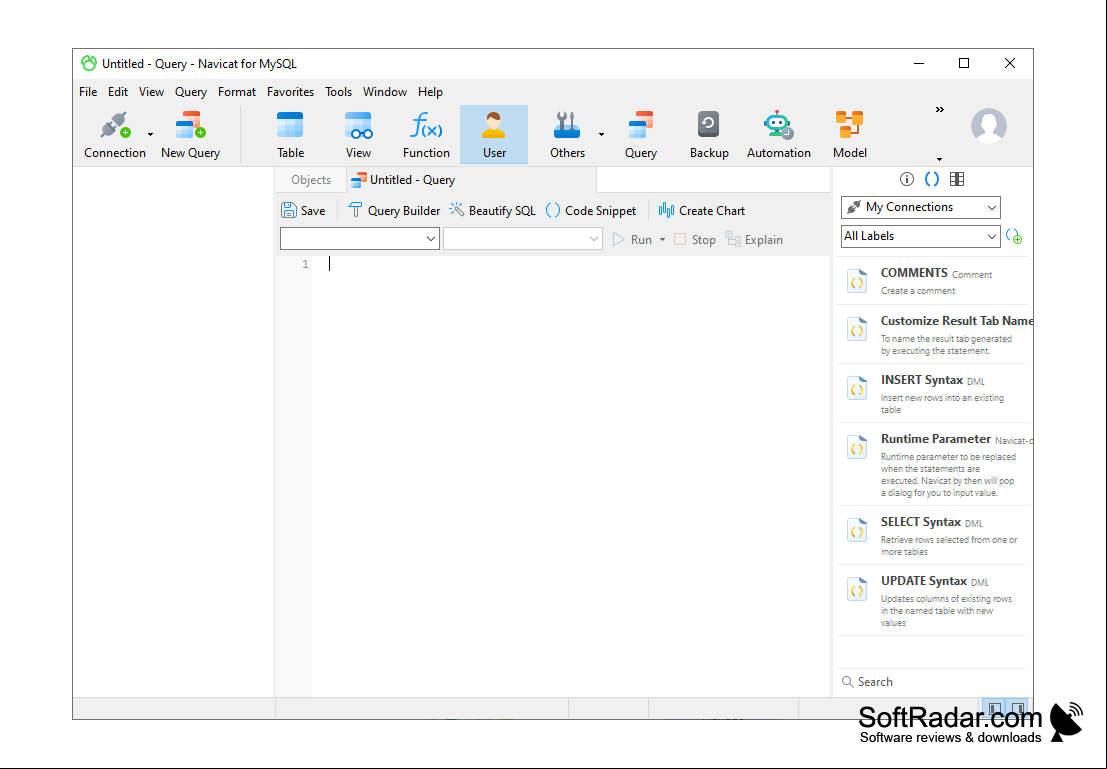
Task: Open the Table objects toolbar button
Action: 290,134
